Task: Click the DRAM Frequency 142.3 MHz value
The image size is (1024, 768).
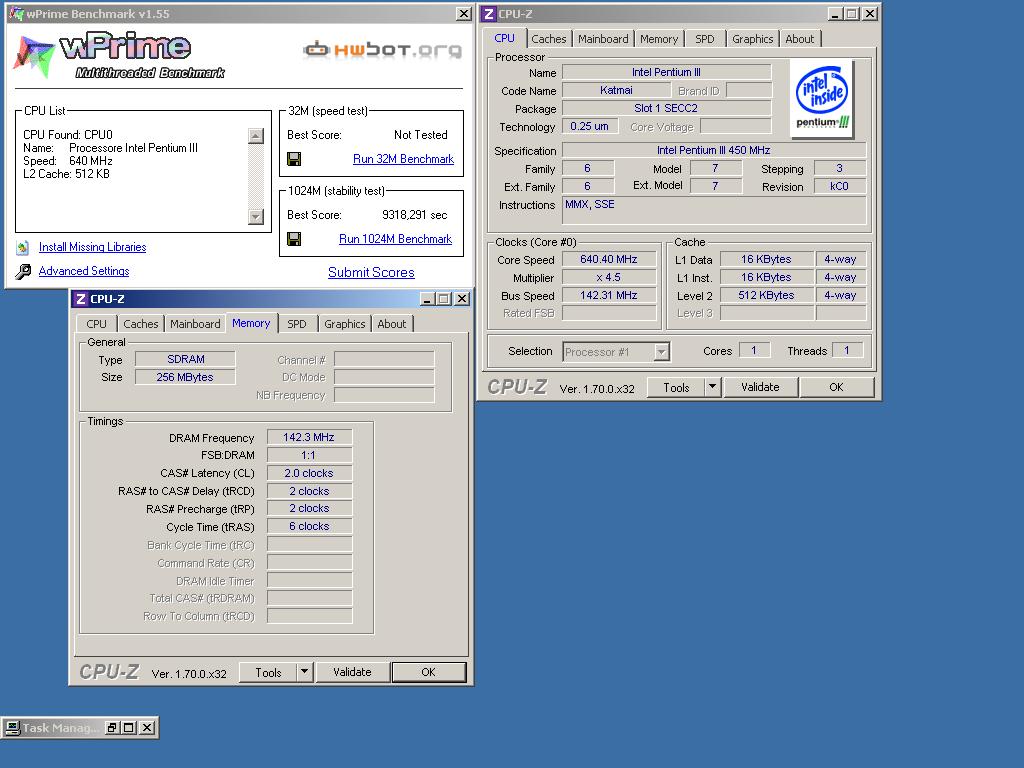Action: 309,438
